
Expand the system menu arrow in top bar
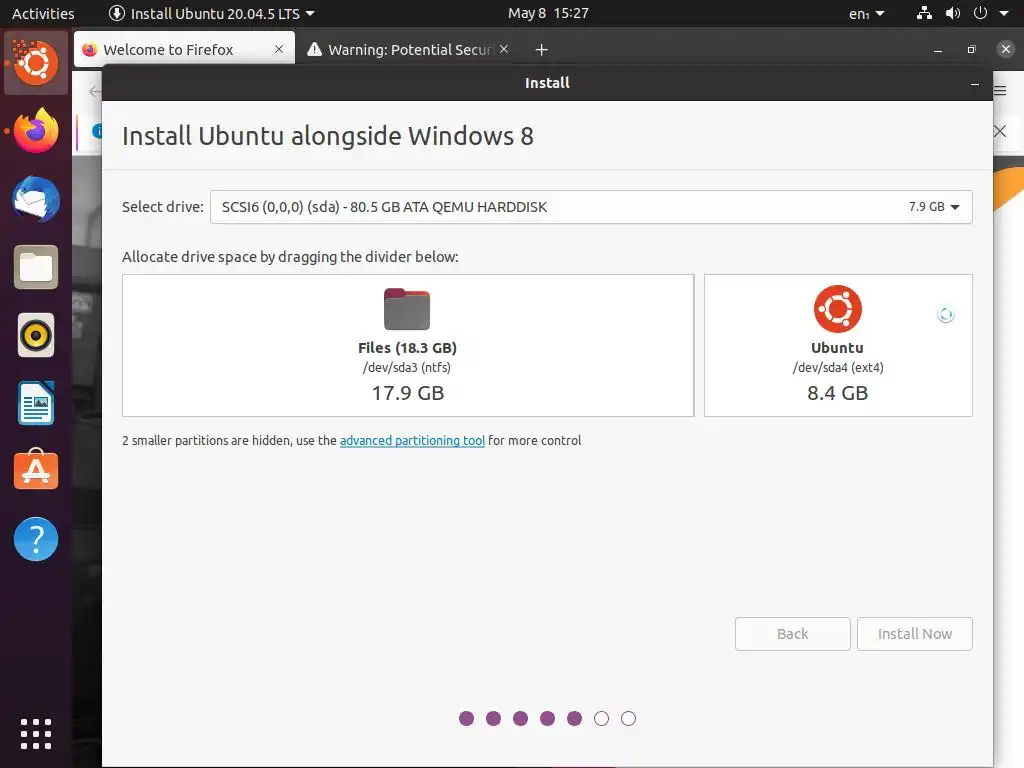pos(1004,13)
